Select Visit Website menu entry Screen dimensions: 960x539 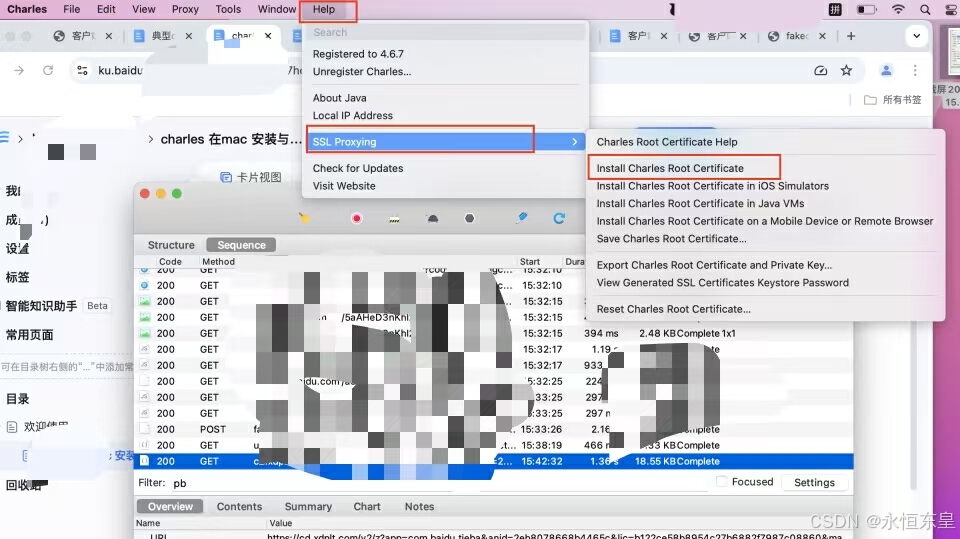(344, 186)
